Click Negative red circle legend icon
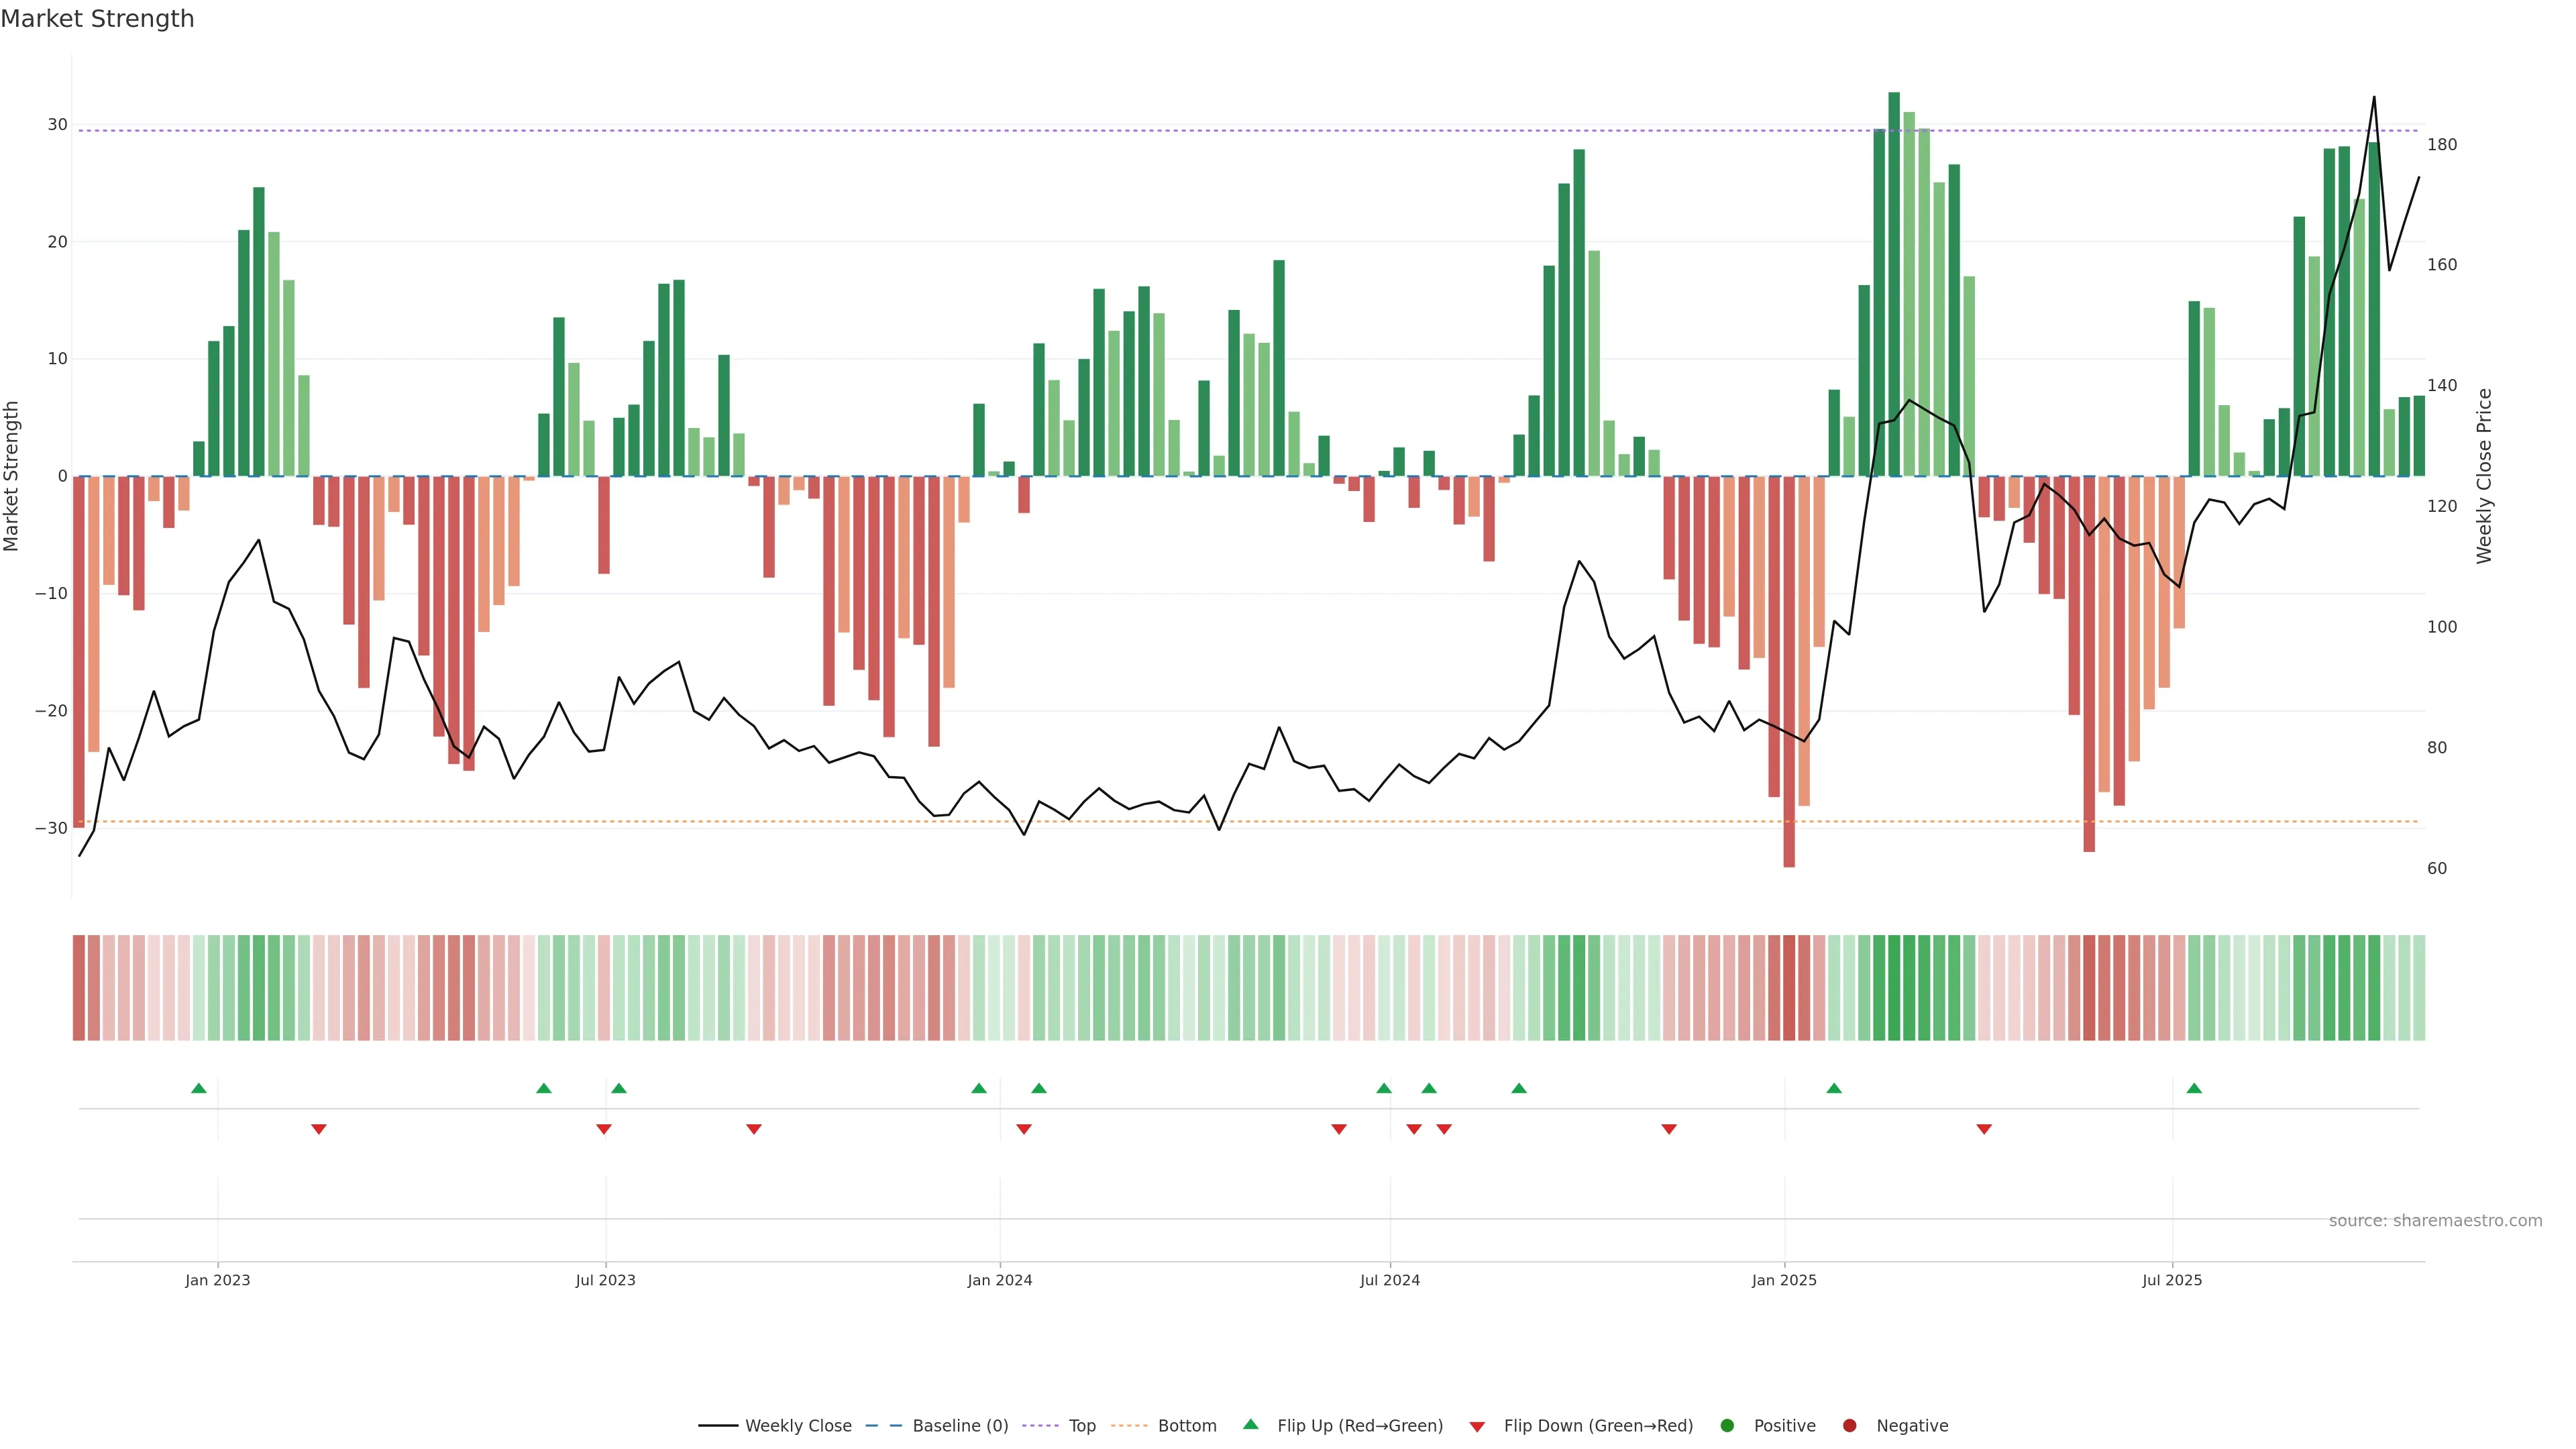 point(1849,1425)
